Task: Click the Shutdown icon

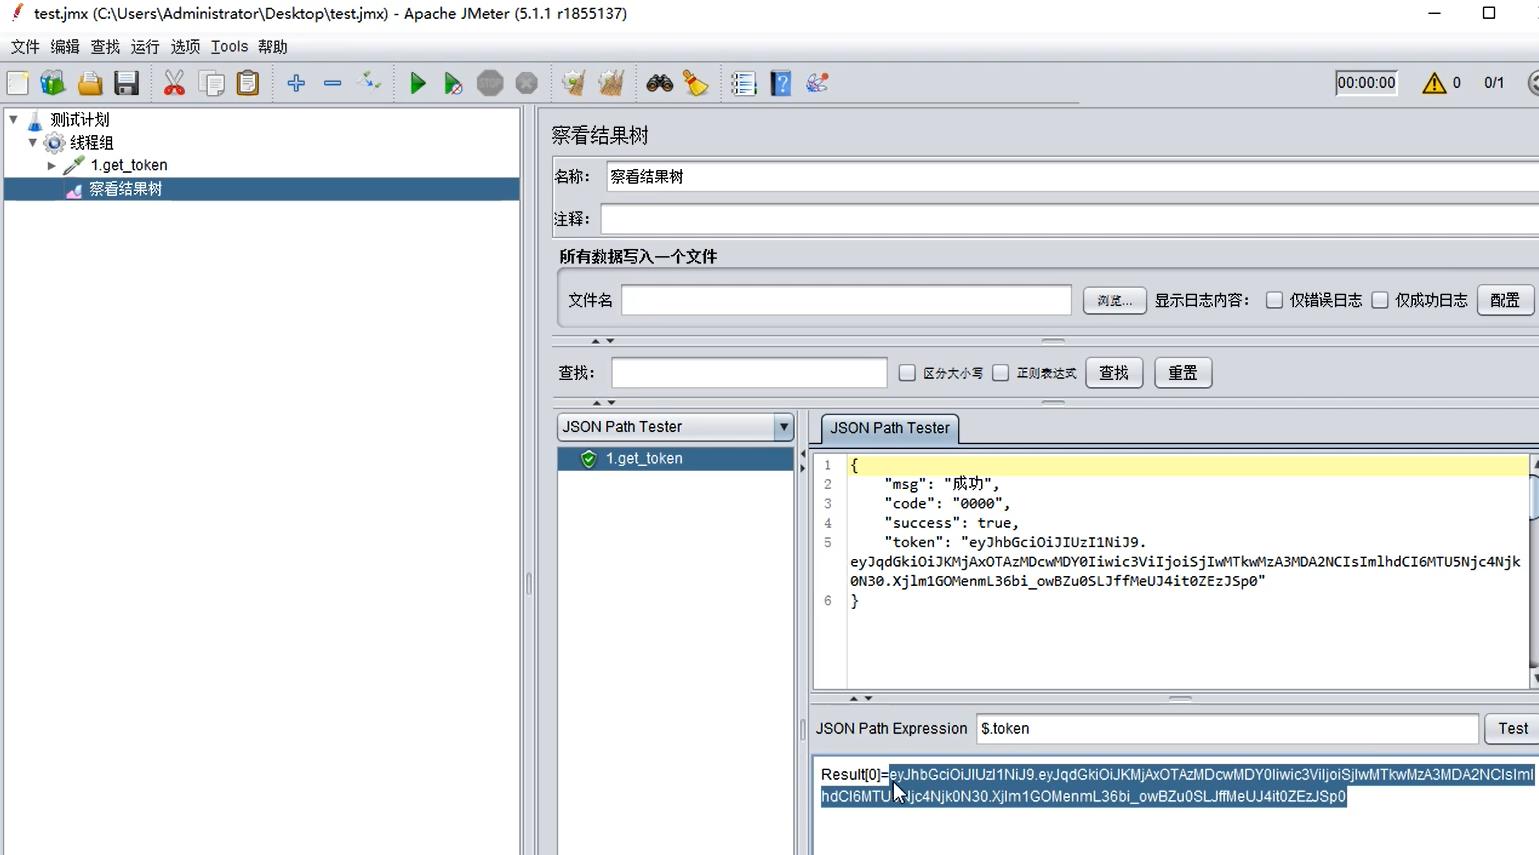Action: (527, 83)
